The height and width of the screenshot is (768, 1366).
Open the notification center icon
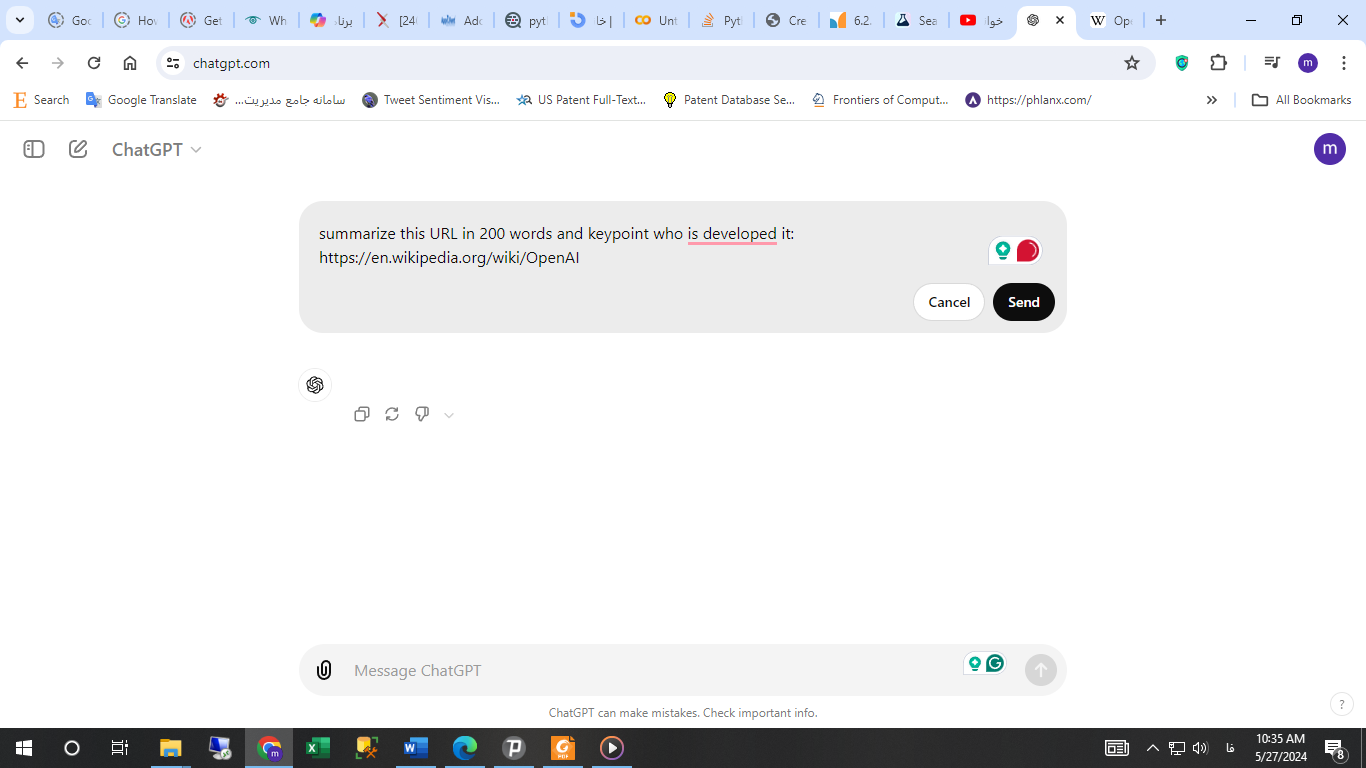pos(1334,748)
